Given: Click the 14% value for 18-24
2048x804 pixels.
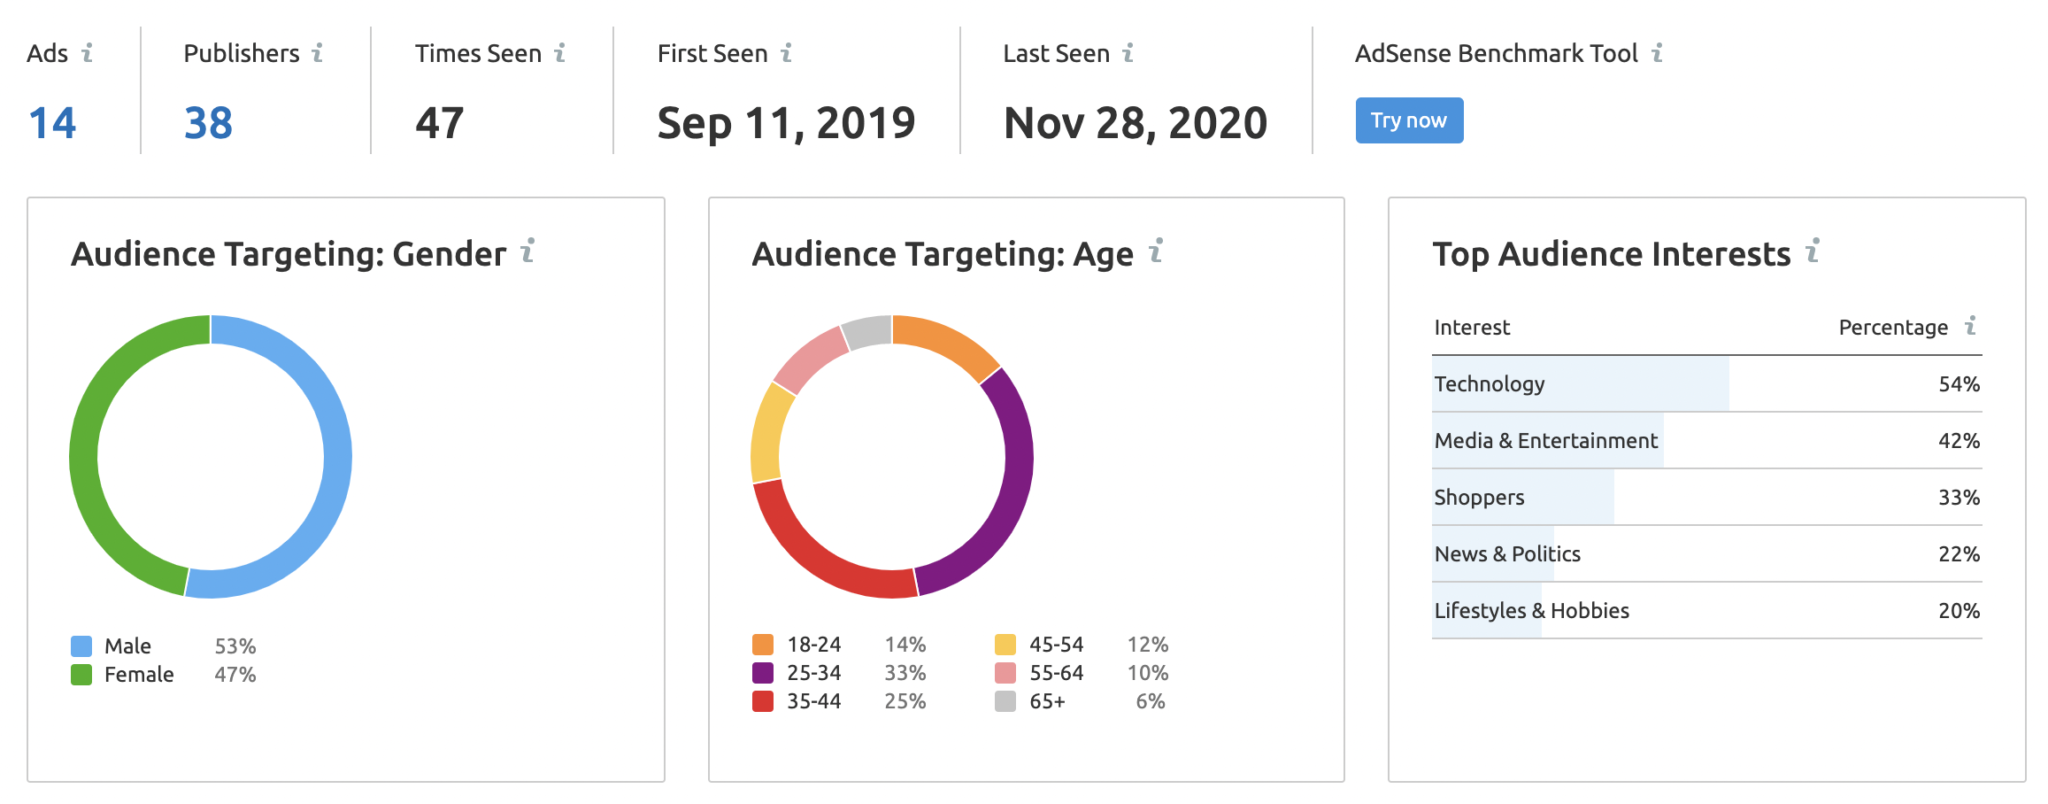Looking at the screenshot, I should (x=905, y=644).
